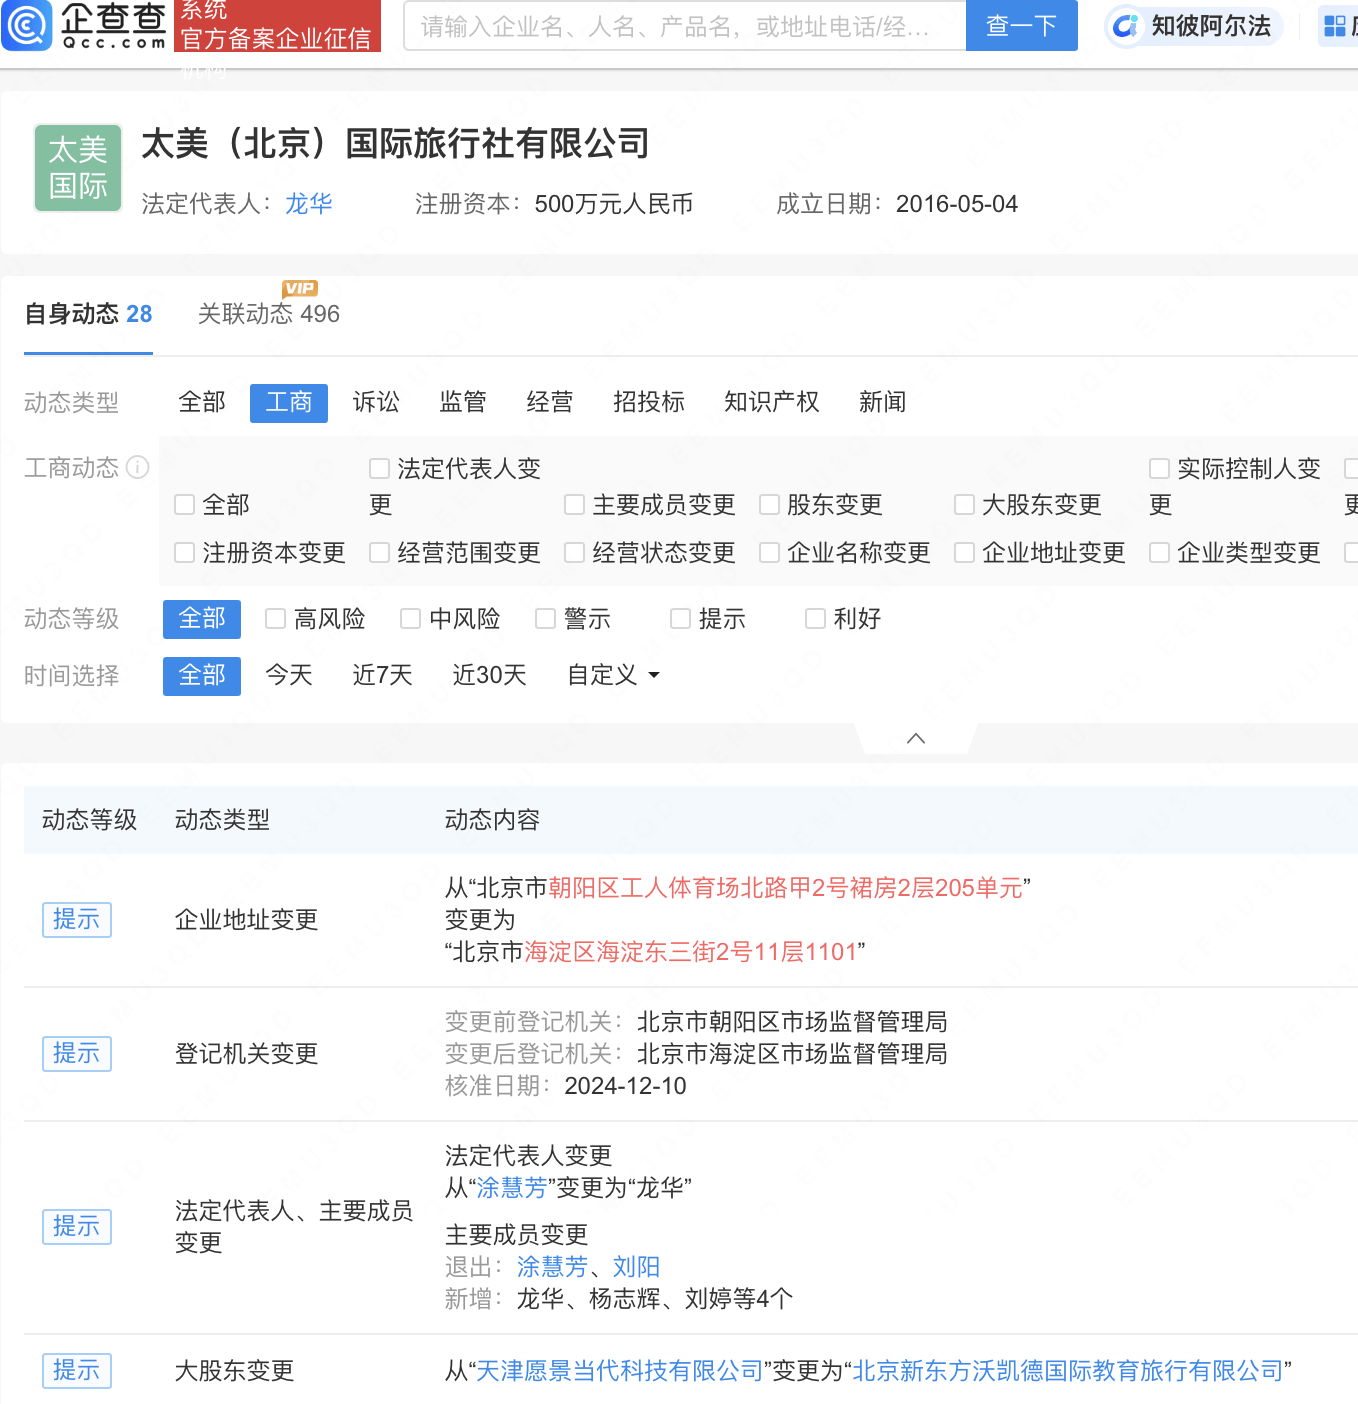This screenshot has height=1404, width=1358.
Task: Click the 提示 tag on 大股东变更 row
Action: click(76, 1370)
